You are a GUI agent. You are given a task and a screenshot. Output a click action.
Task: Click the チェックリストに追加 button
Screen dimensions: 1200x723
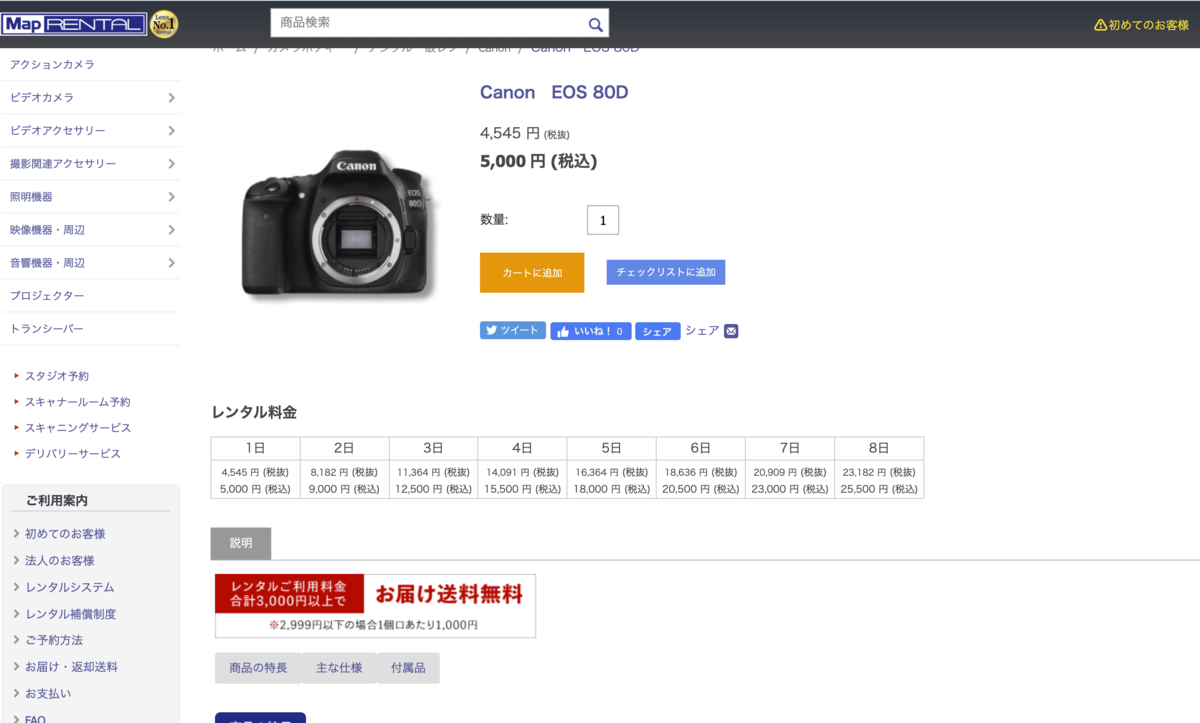[x=666, y=272]
